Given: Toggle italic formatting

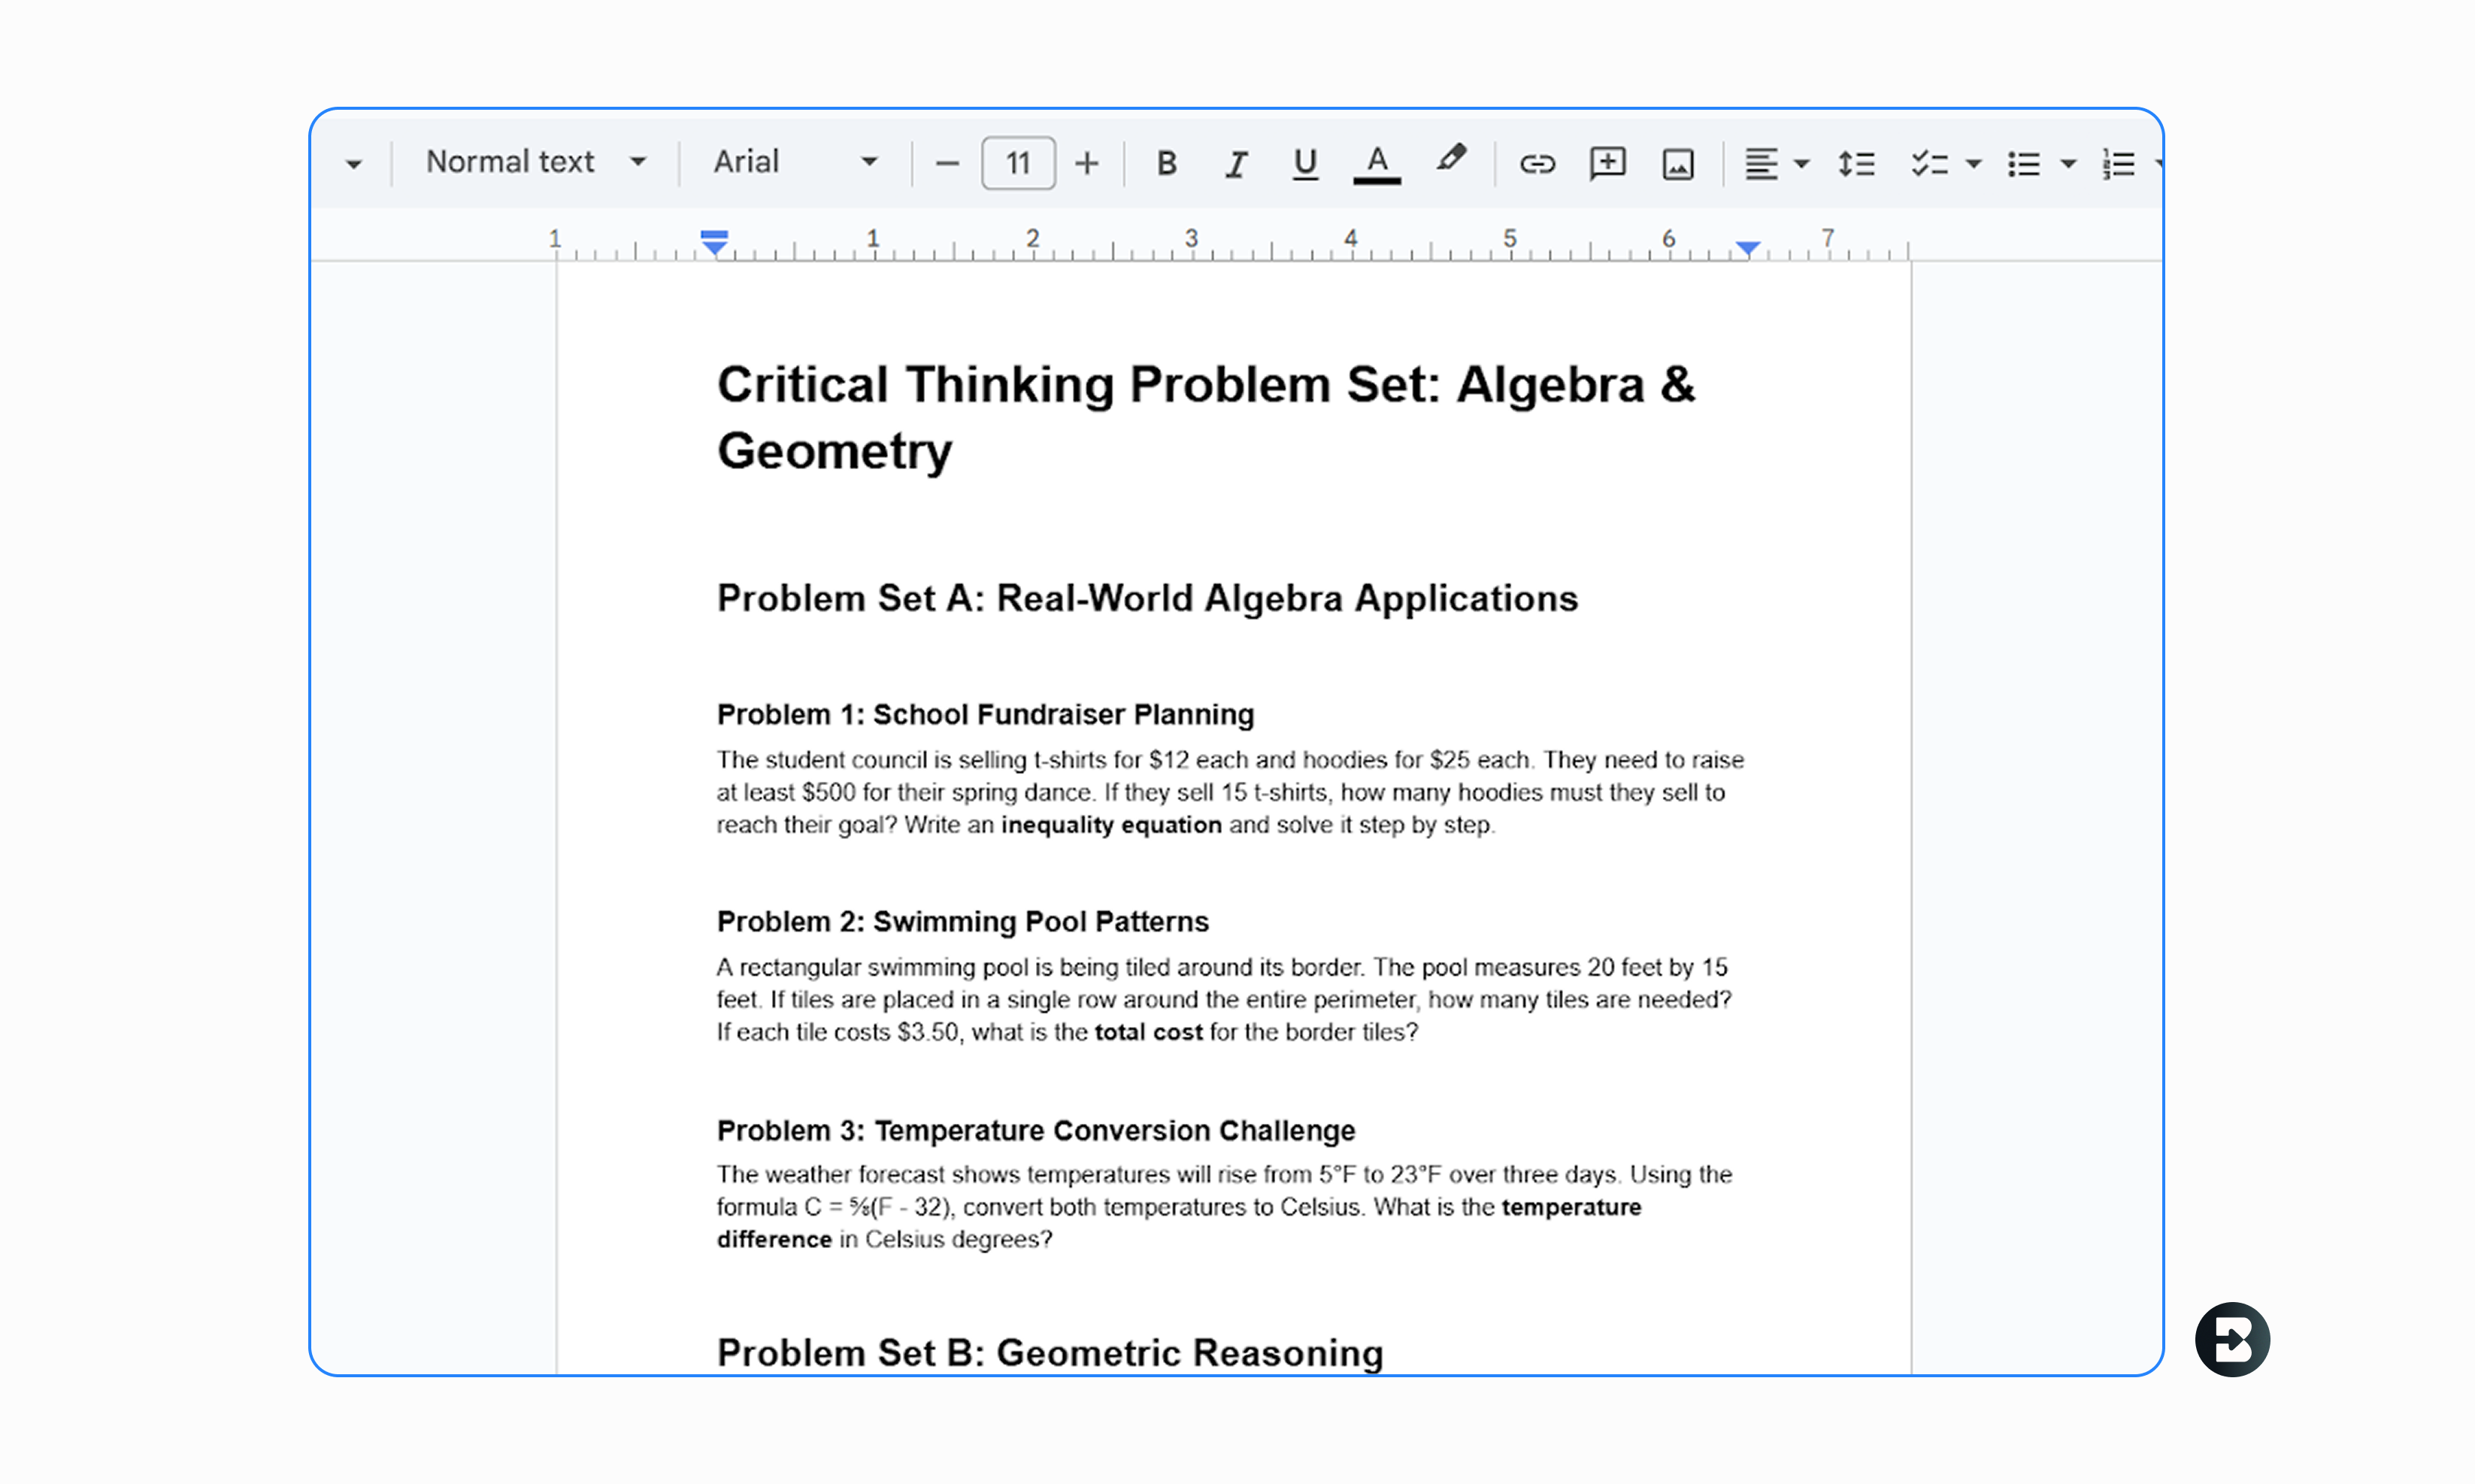Looking at the screenshot, I should pos(1236,163).
